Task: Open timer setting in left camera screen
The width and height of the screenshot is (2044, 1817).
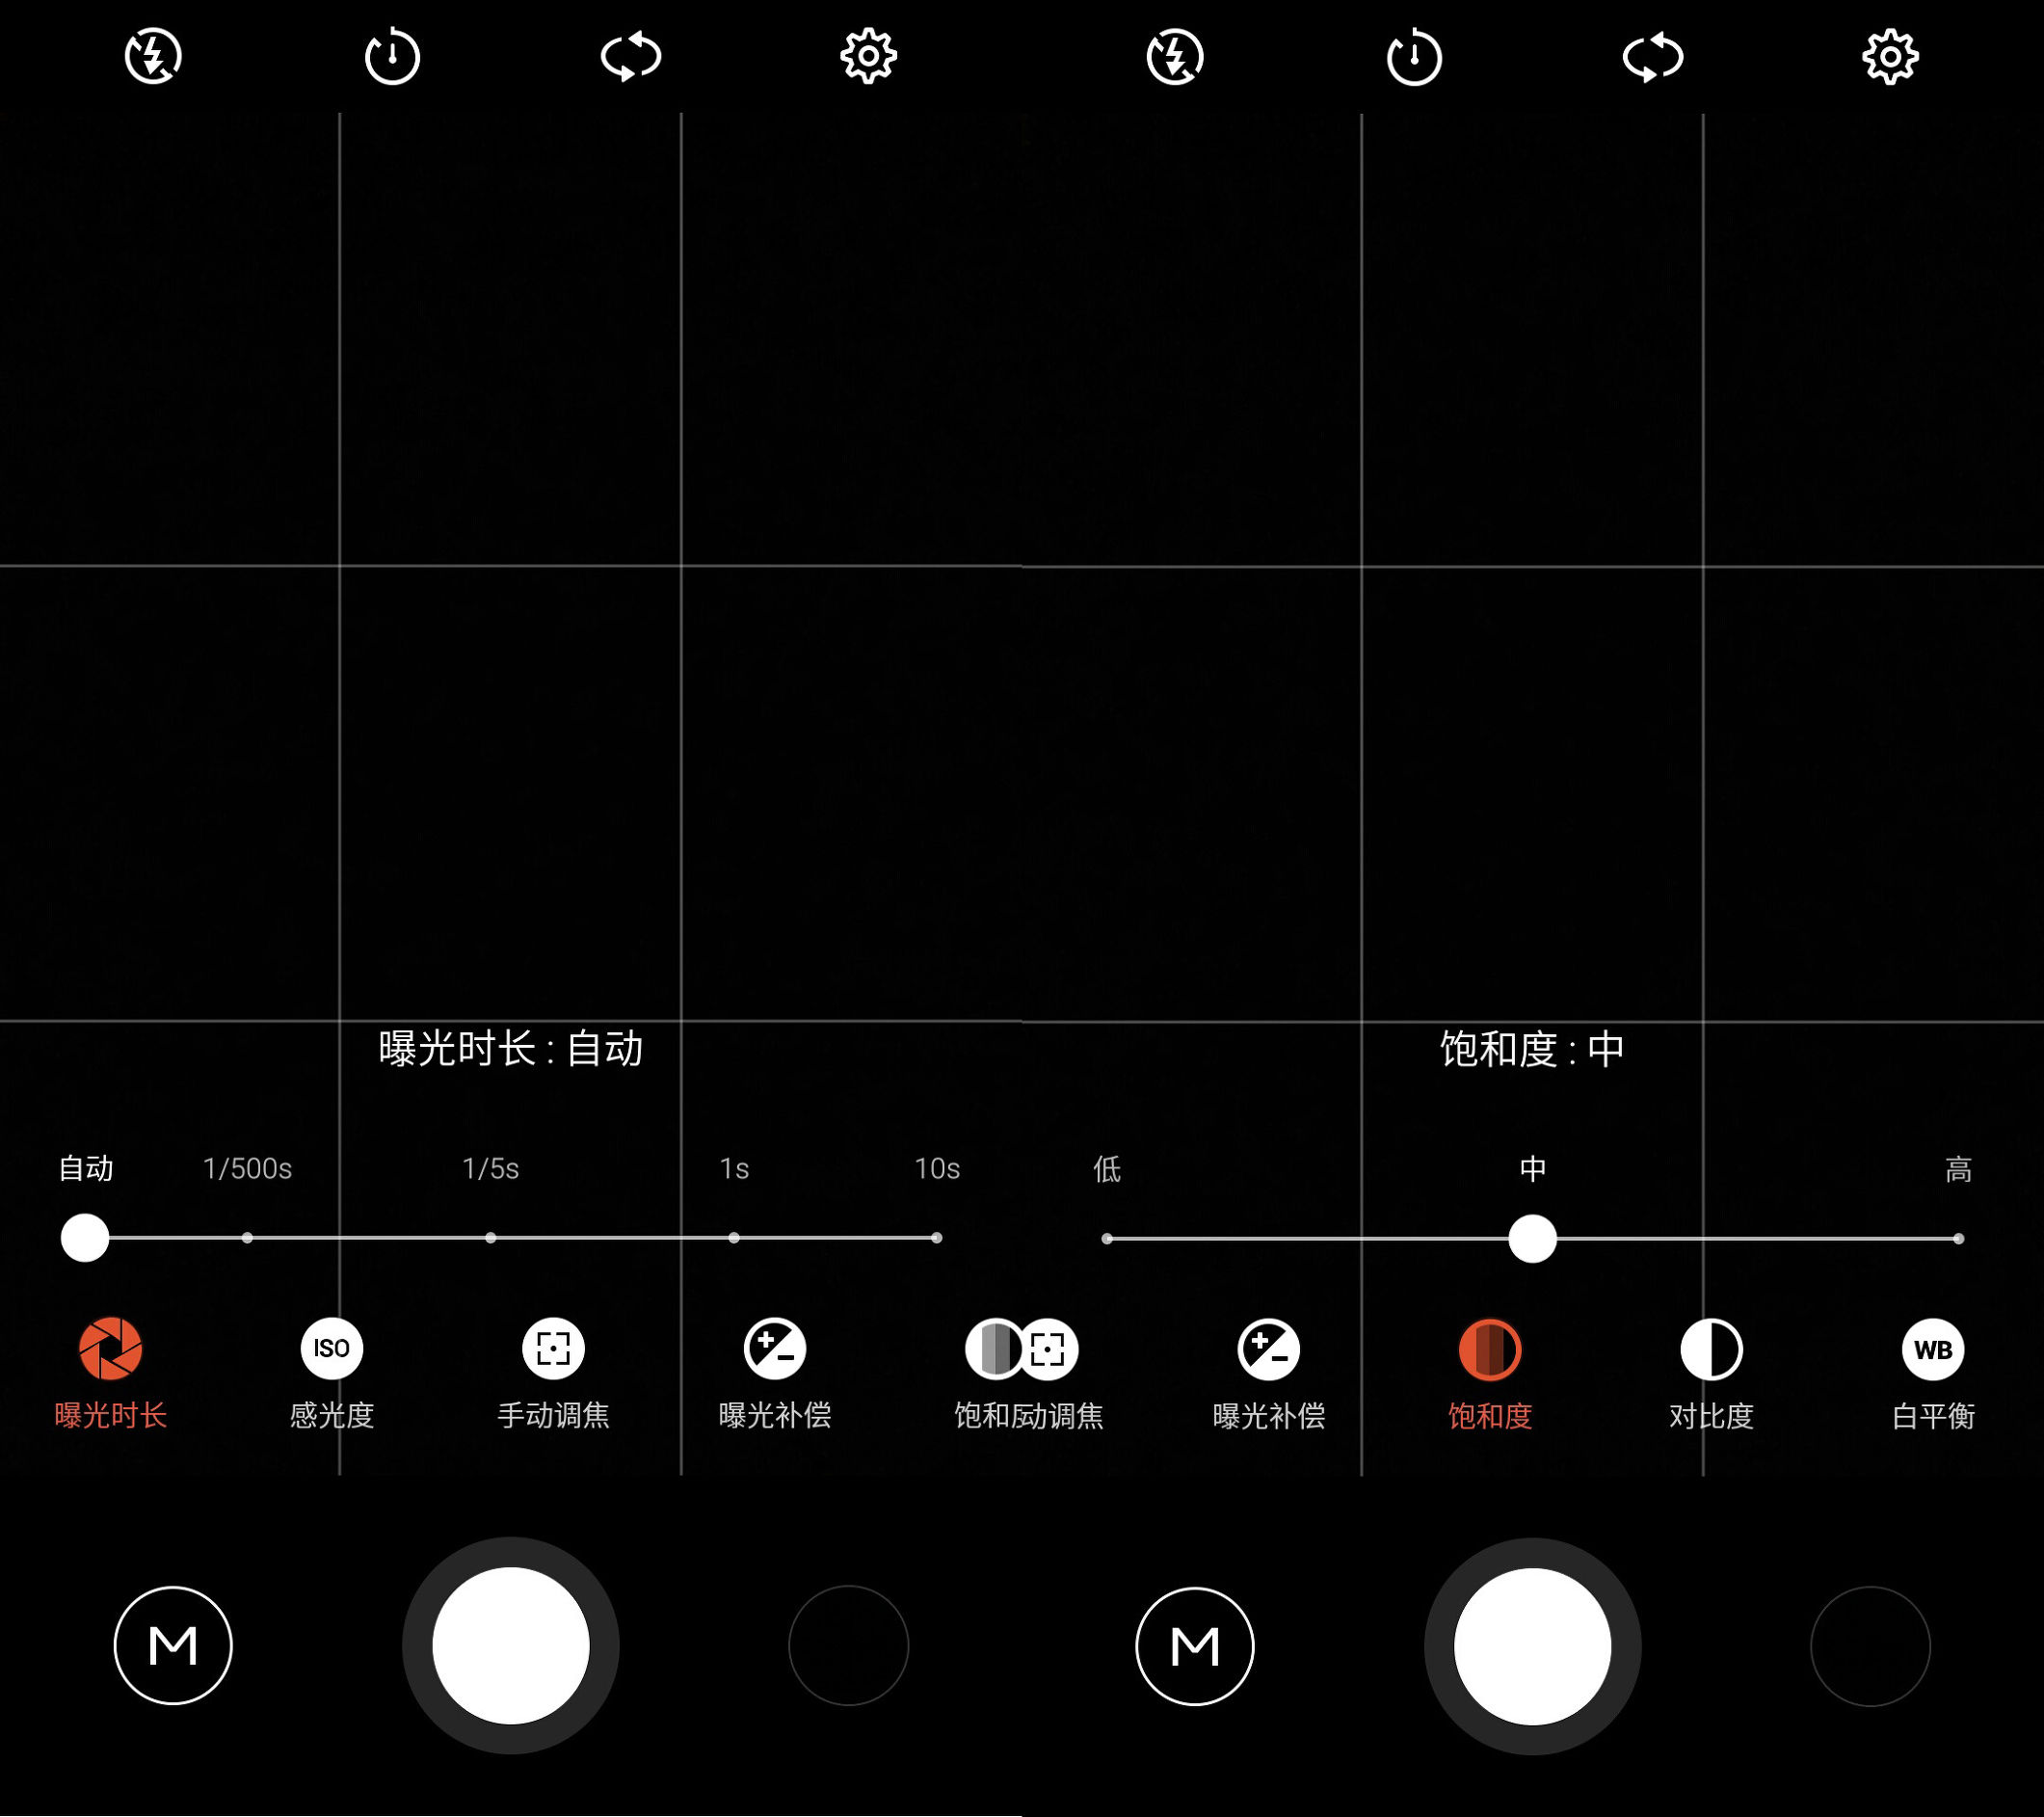Action: (392, 56)
